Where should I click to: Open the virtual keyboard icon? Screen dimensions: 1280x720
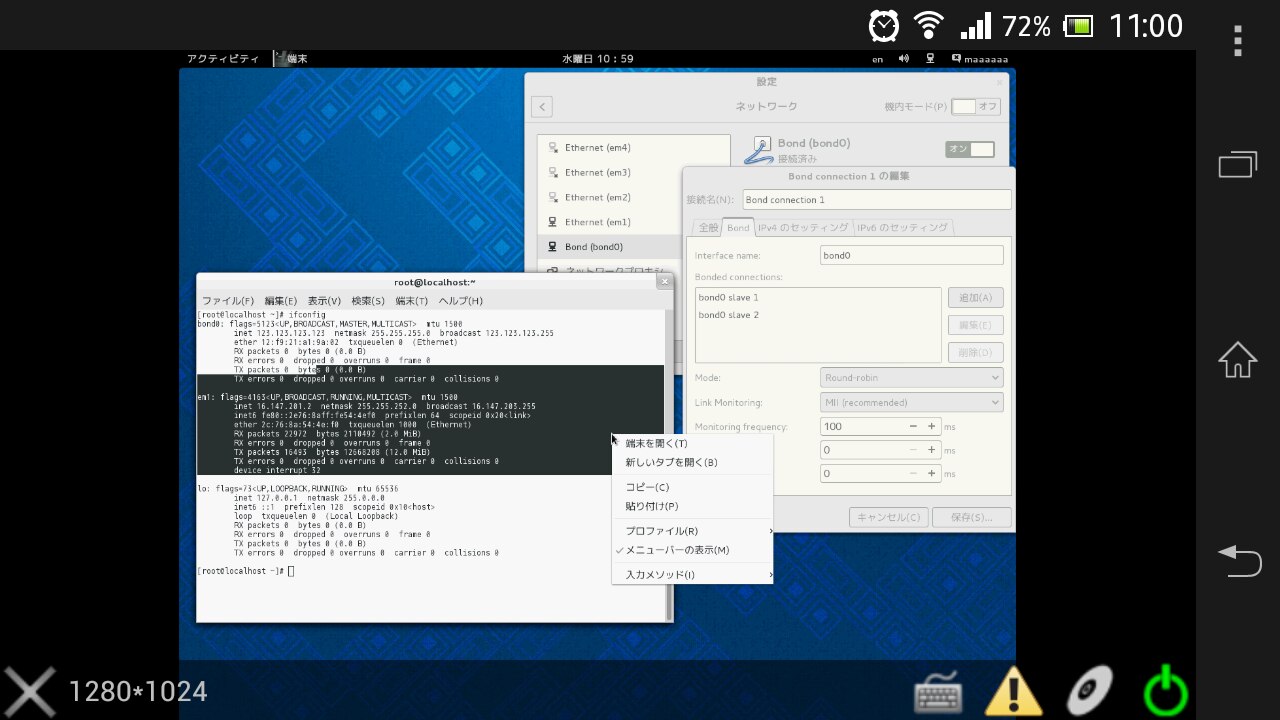point(938,692)
